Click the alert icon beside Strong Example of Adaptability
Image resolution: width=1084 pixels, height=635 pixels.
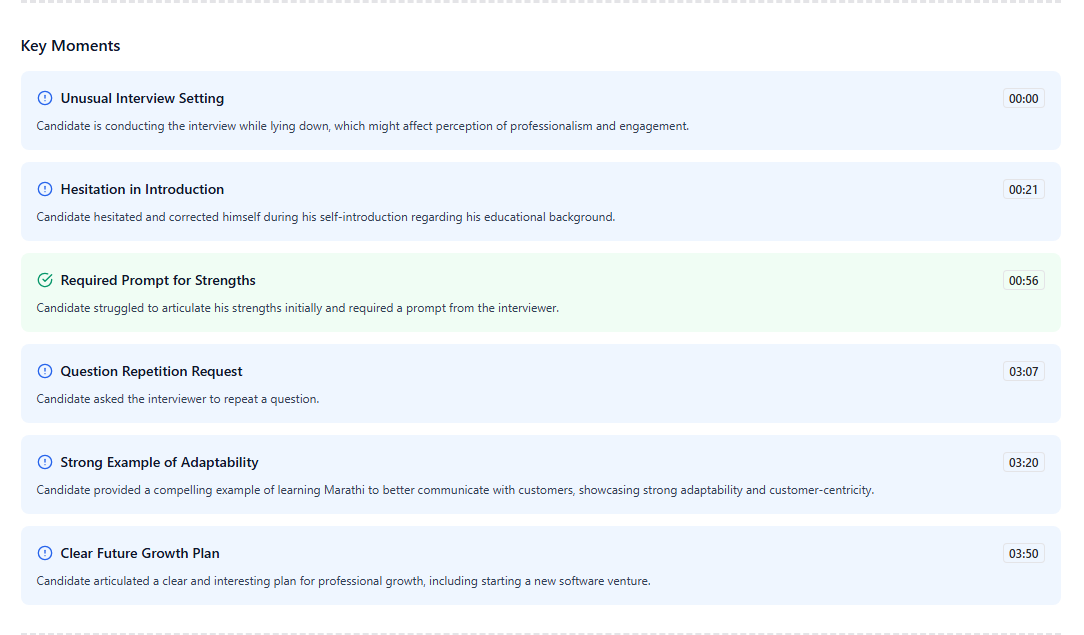pos(44,462)
